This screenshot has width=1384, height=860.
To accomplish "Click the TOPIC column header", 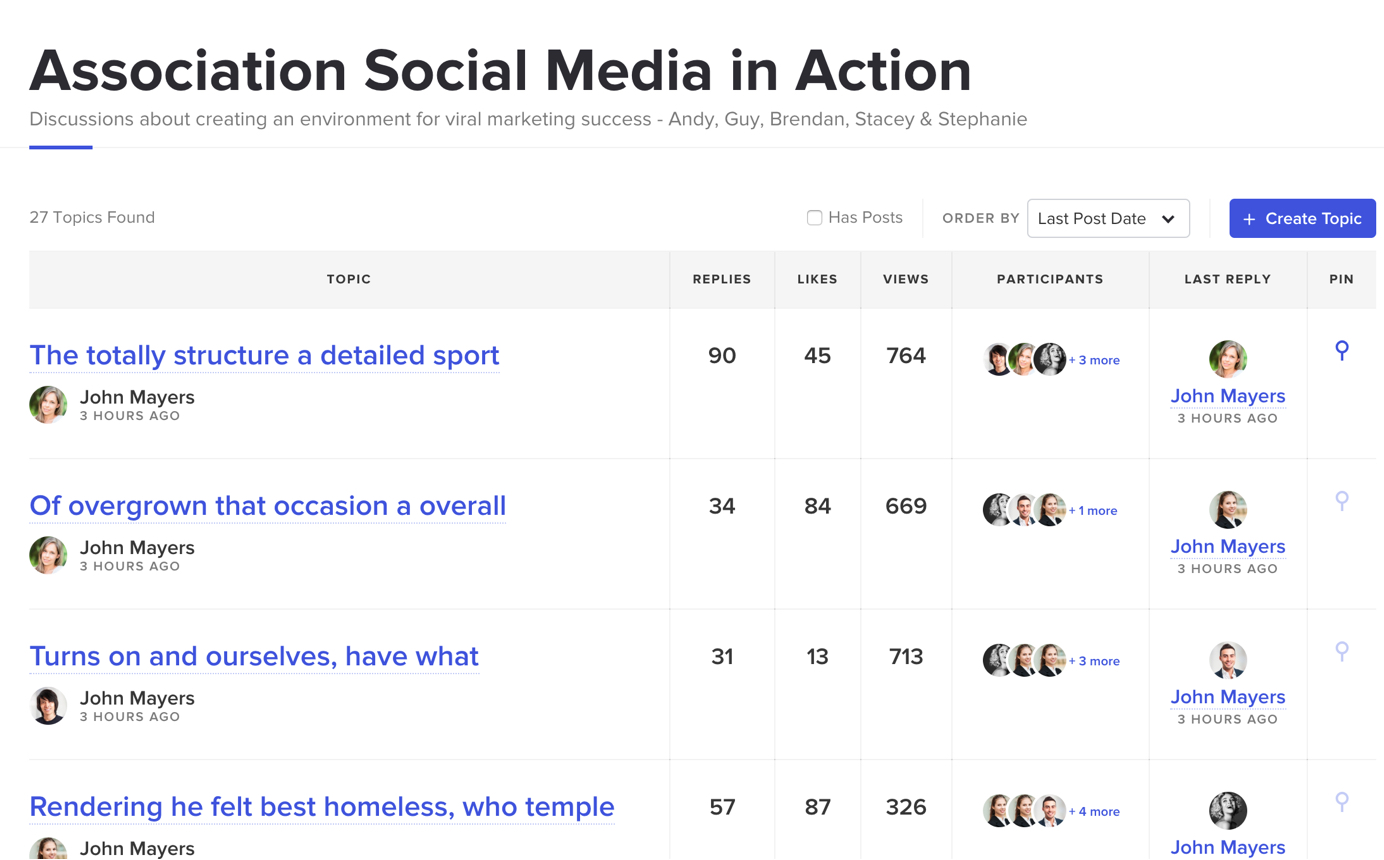I will click(x=349, y=279).
